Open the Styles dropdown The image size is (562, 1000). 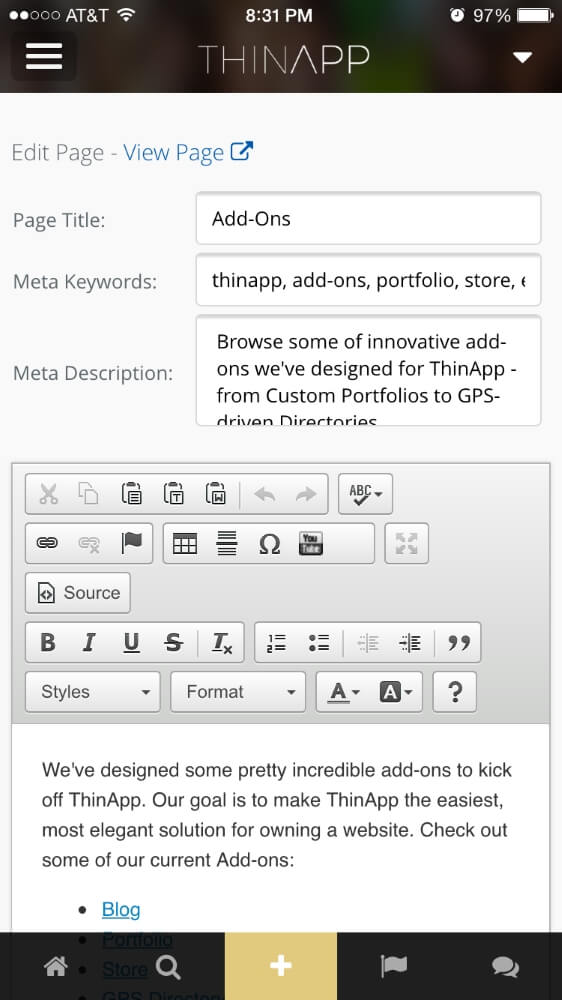[x=93, y=692]
